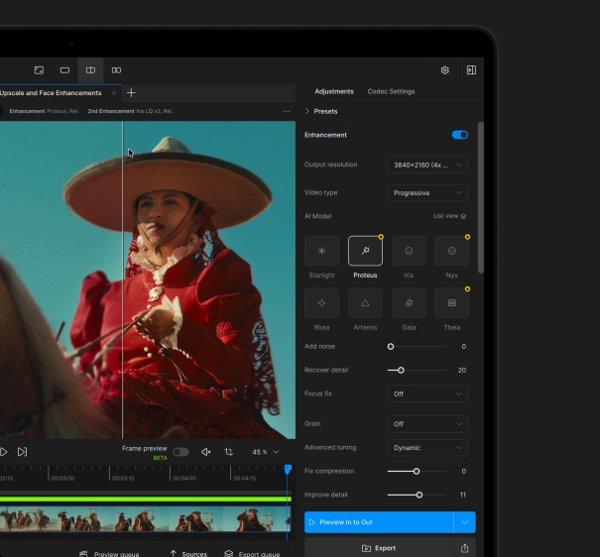This screenshot has width=600, height=557.
Task: Open the three-dot options menu above preview
Action: pos(286,111)
